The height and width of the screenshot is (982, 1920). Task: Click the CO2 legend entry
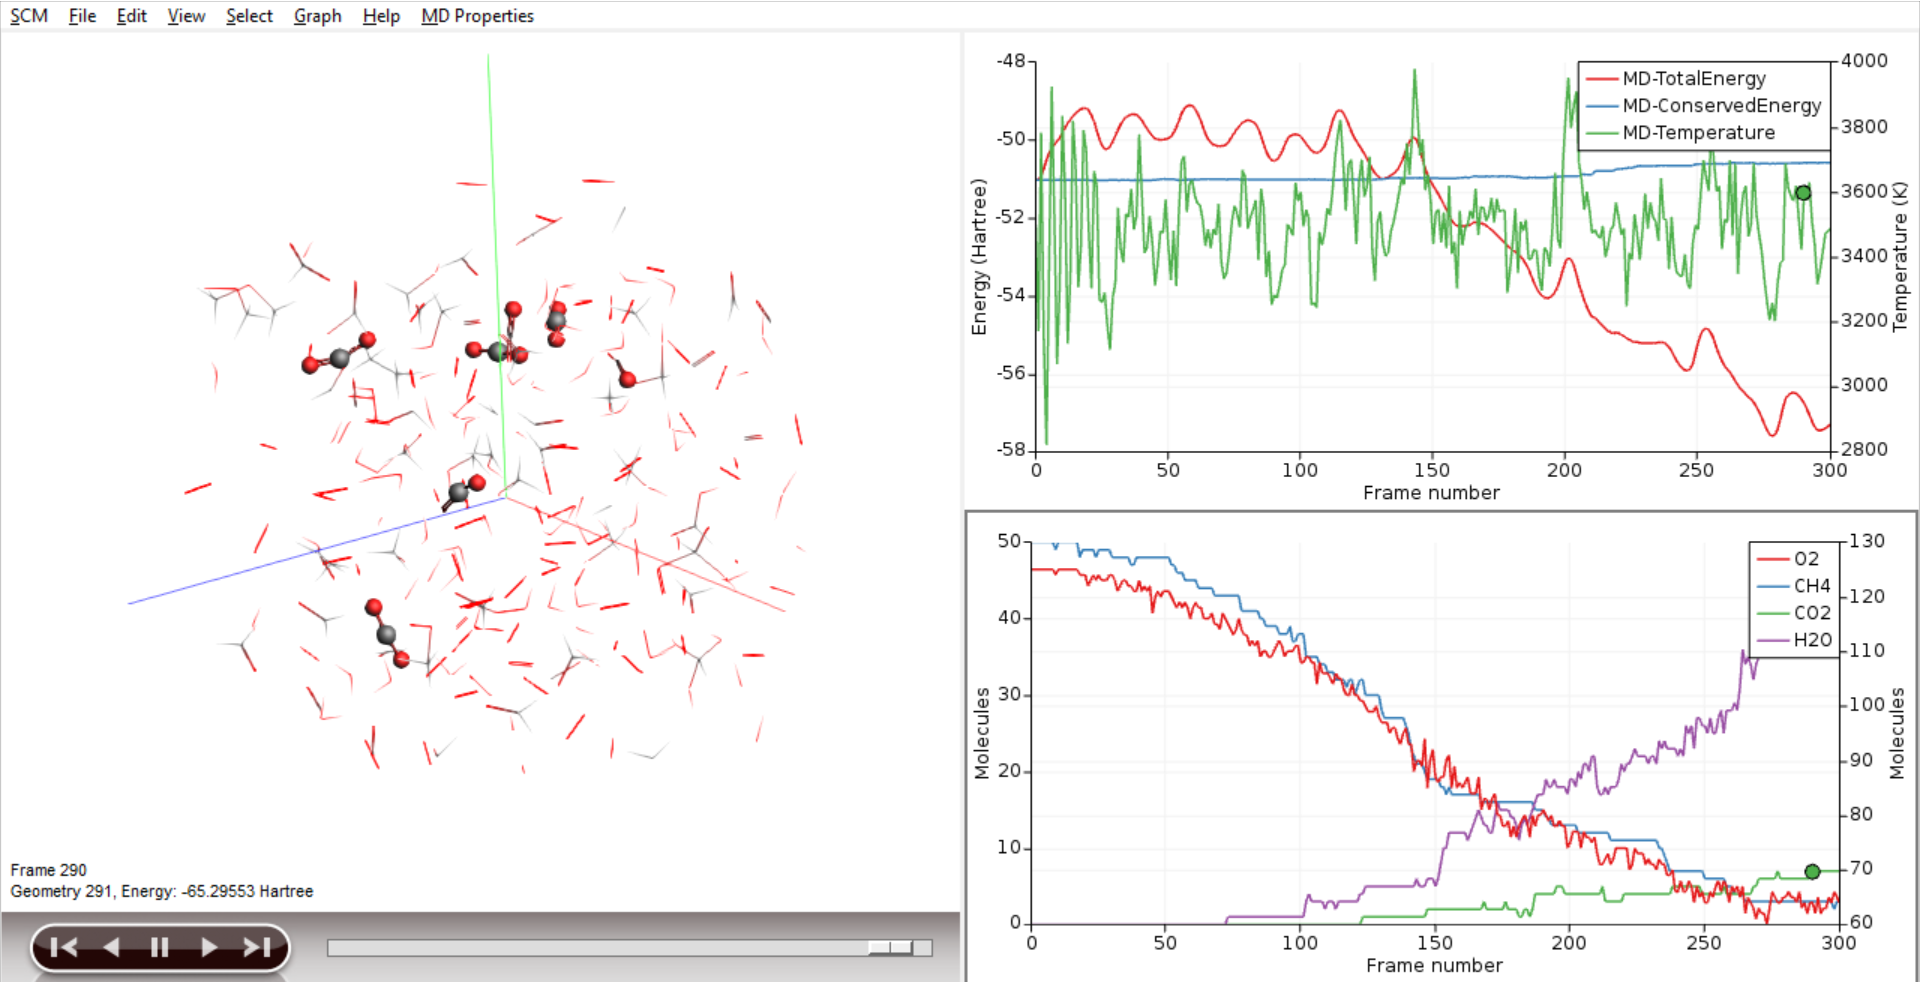[1794, 613]
